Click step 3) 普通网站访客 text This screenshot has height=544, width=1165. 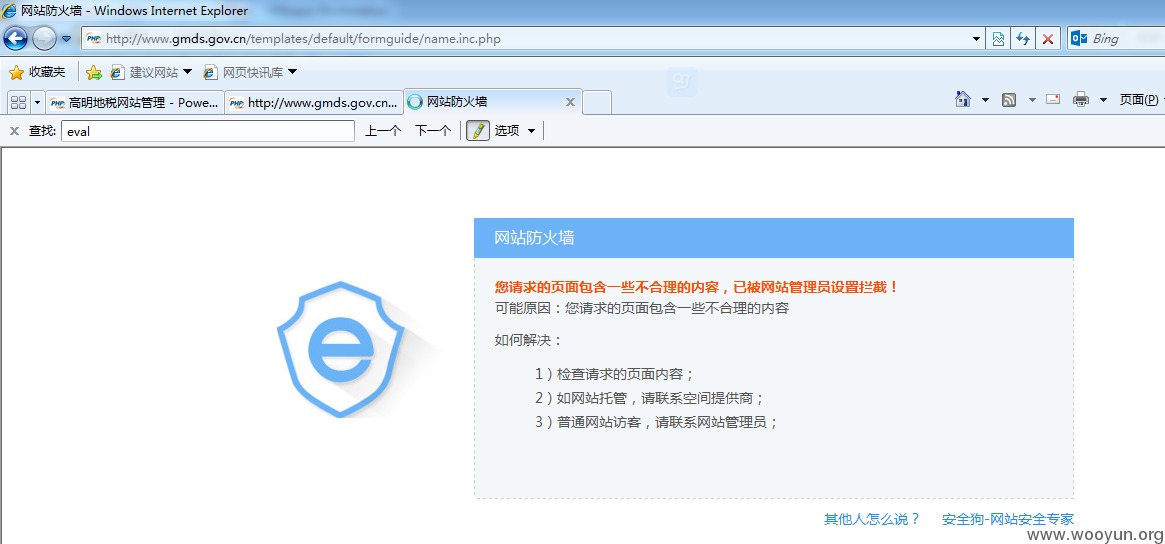point(656,422)
